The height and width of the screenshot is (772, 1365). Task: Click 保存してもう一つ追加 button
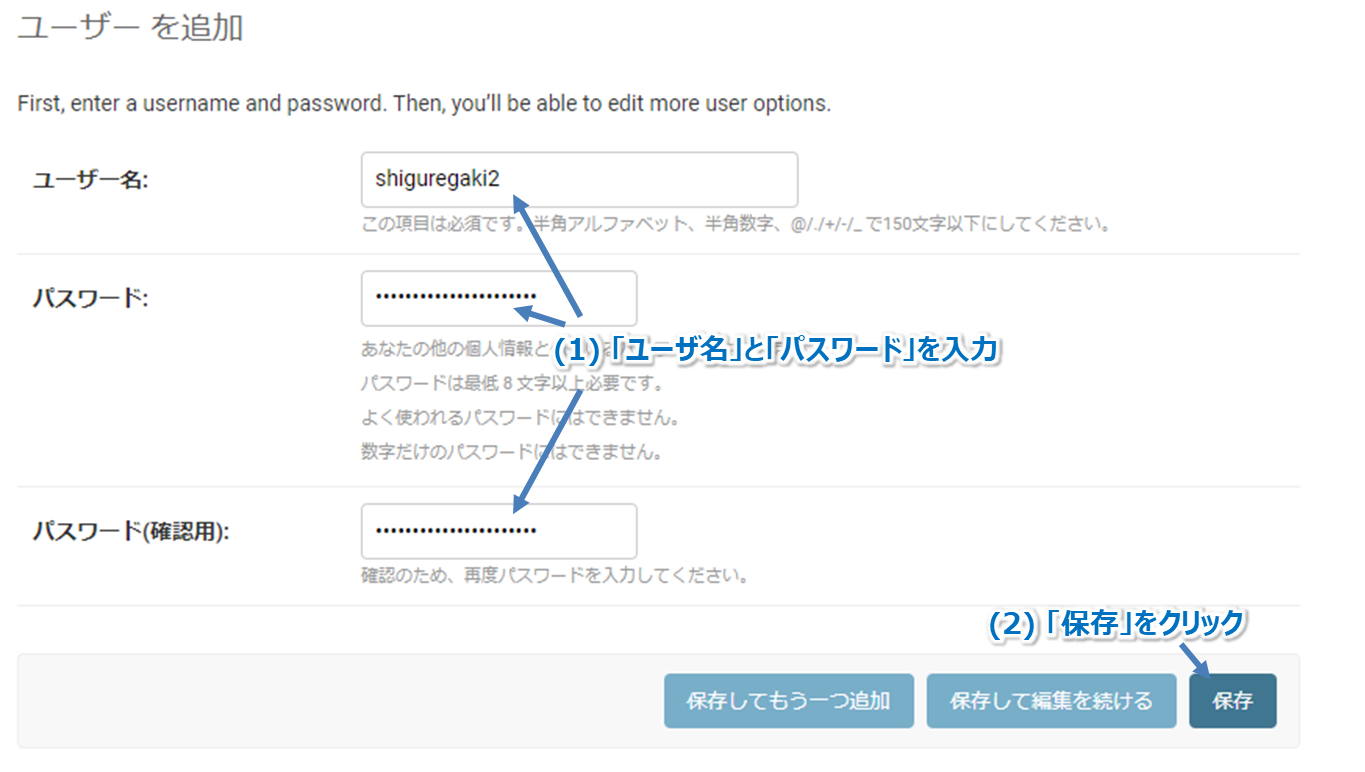[789, 701]
